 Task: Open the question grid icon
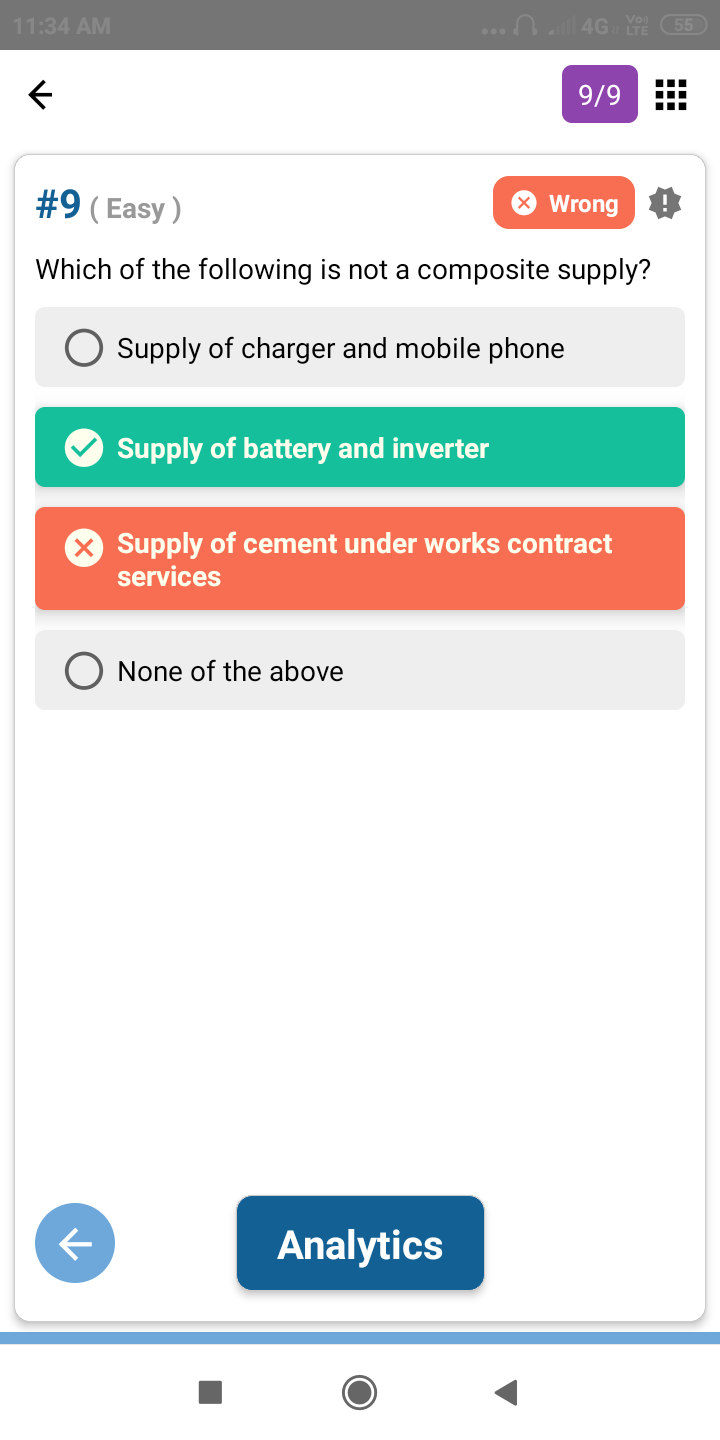(x=670, y=95)
